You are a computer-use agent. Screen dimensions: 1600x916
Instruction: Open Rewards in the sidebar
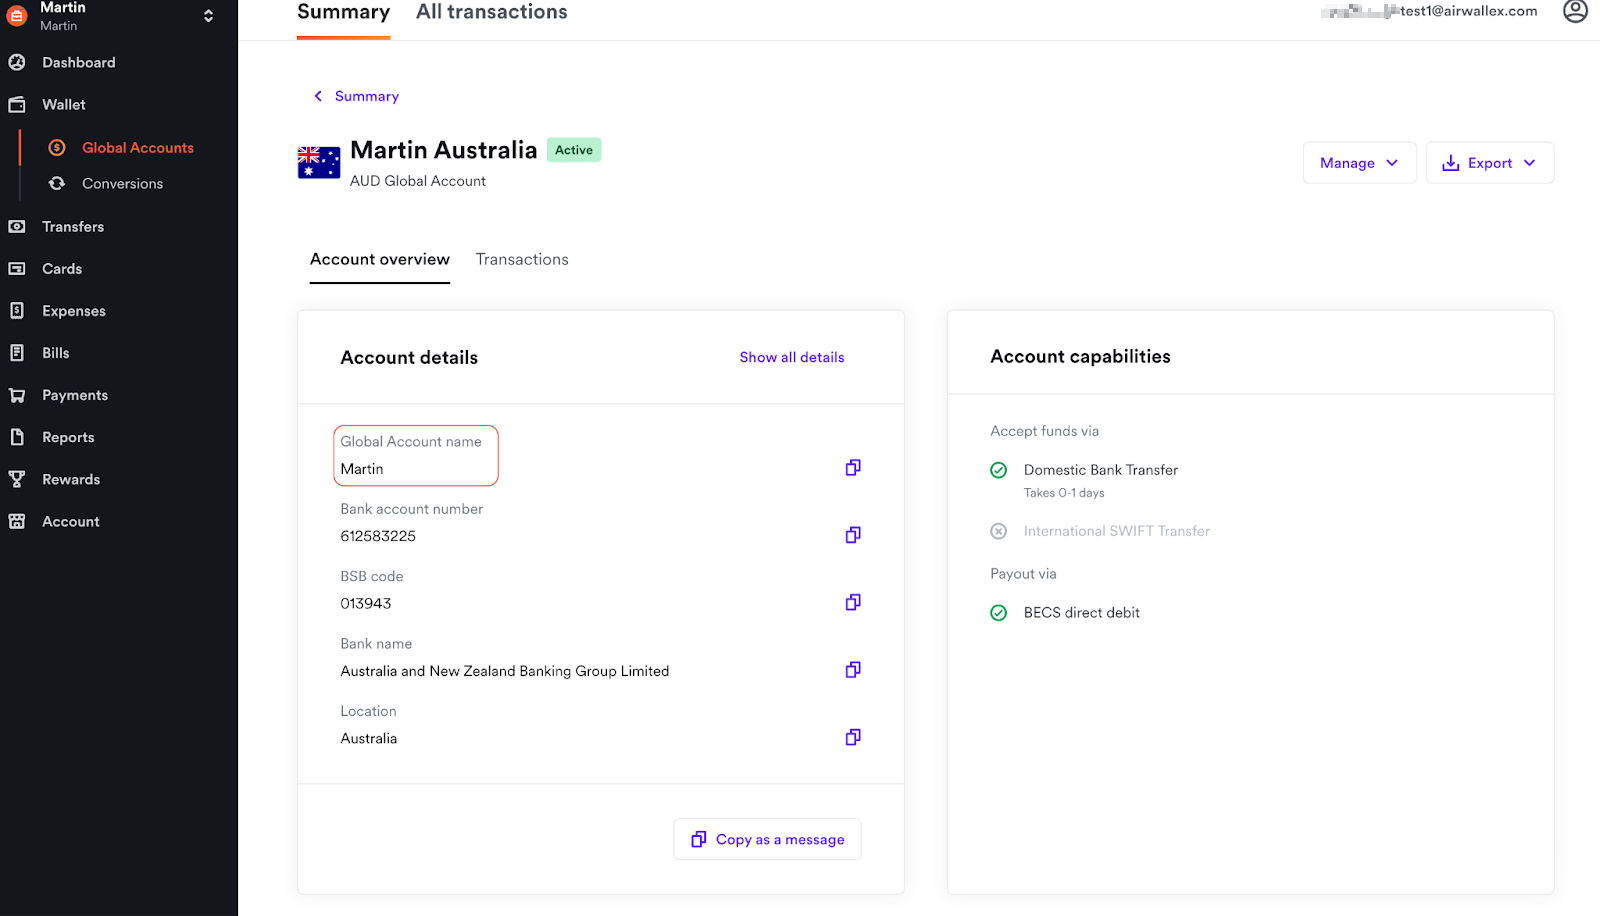tap(70, 480)
